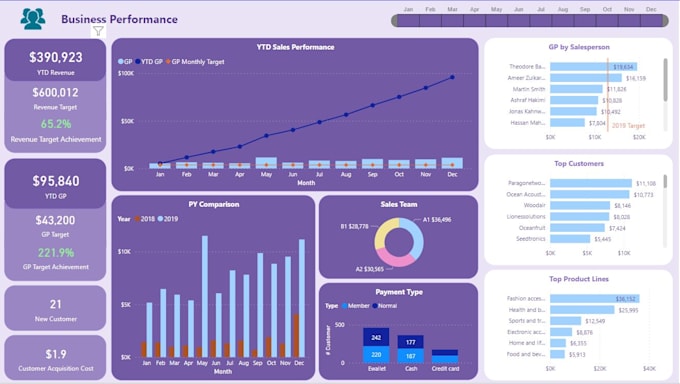Click the Cash 177 Normal bar segment
Screen dimensions: 680x384
pyautogui.click(x=410, y=342)
